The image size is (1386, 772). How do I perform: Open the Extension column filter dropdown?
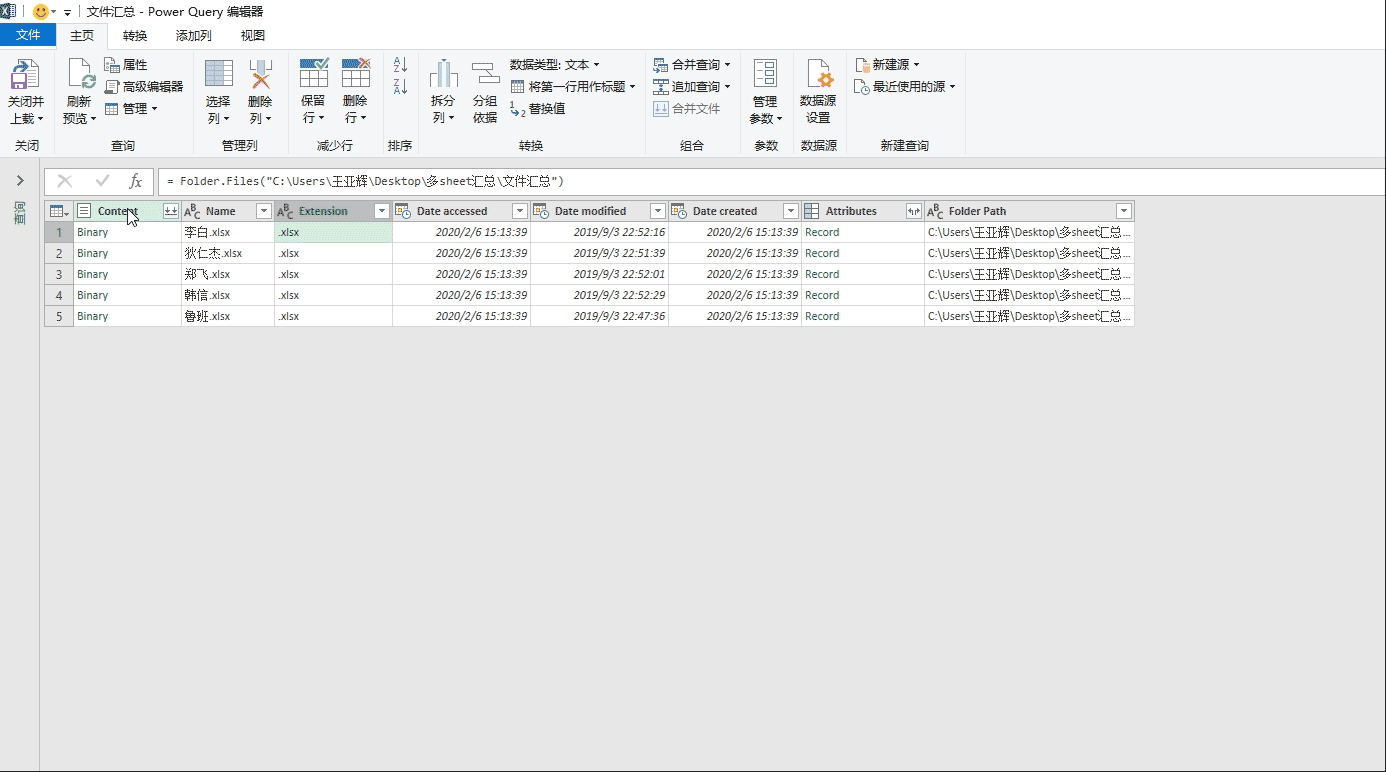[381, 211]
